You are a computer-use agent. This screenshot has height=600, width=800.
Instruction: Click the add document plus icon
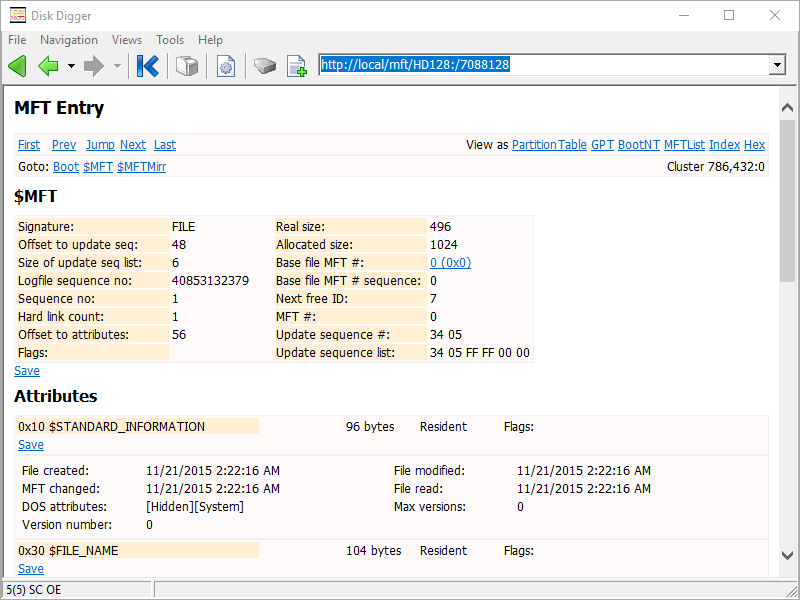296,66
